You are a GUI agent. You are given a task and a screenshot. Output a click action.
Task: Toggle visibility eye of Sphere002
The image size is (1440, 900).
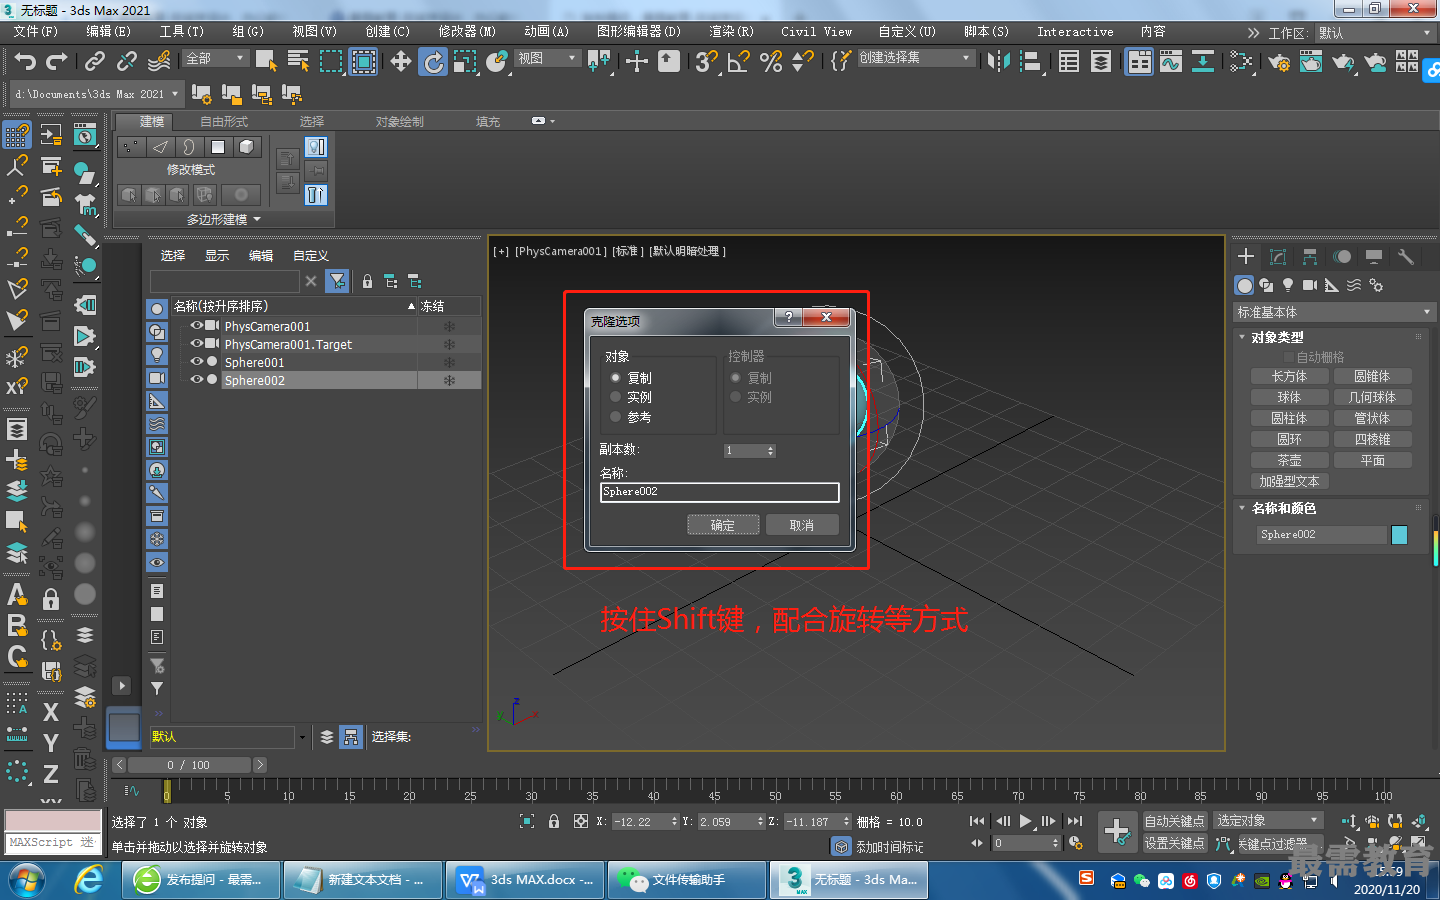(197, 380)
